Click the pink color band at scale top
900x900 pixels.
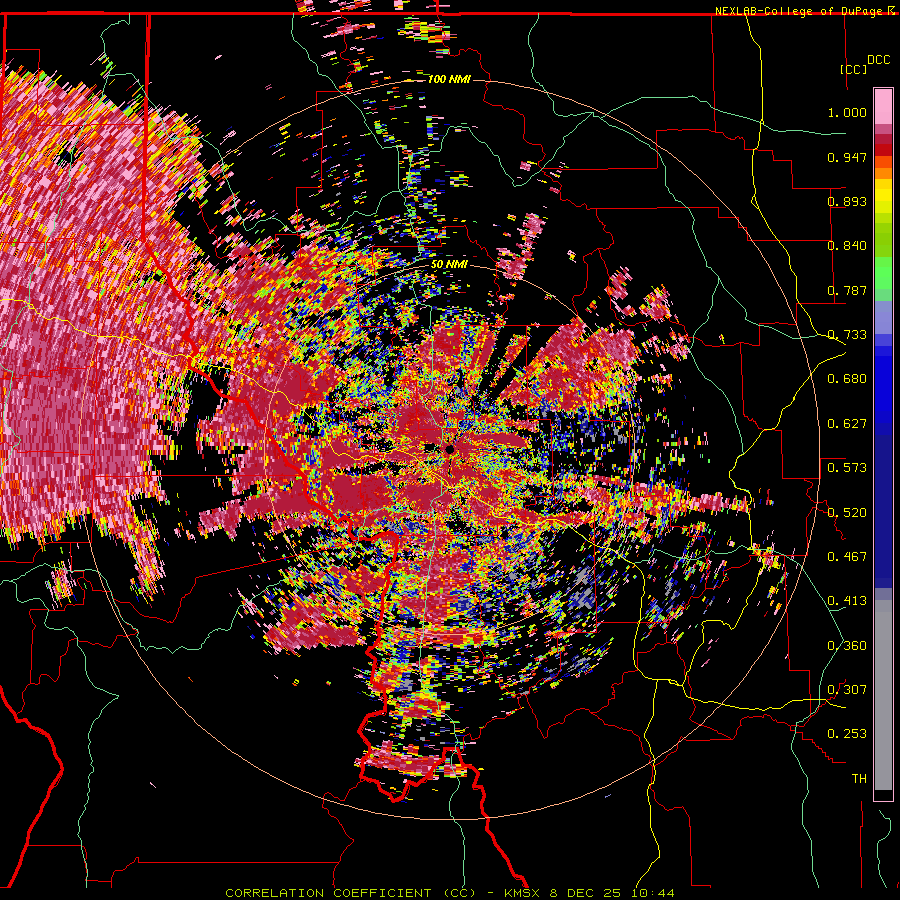(883, 107)
